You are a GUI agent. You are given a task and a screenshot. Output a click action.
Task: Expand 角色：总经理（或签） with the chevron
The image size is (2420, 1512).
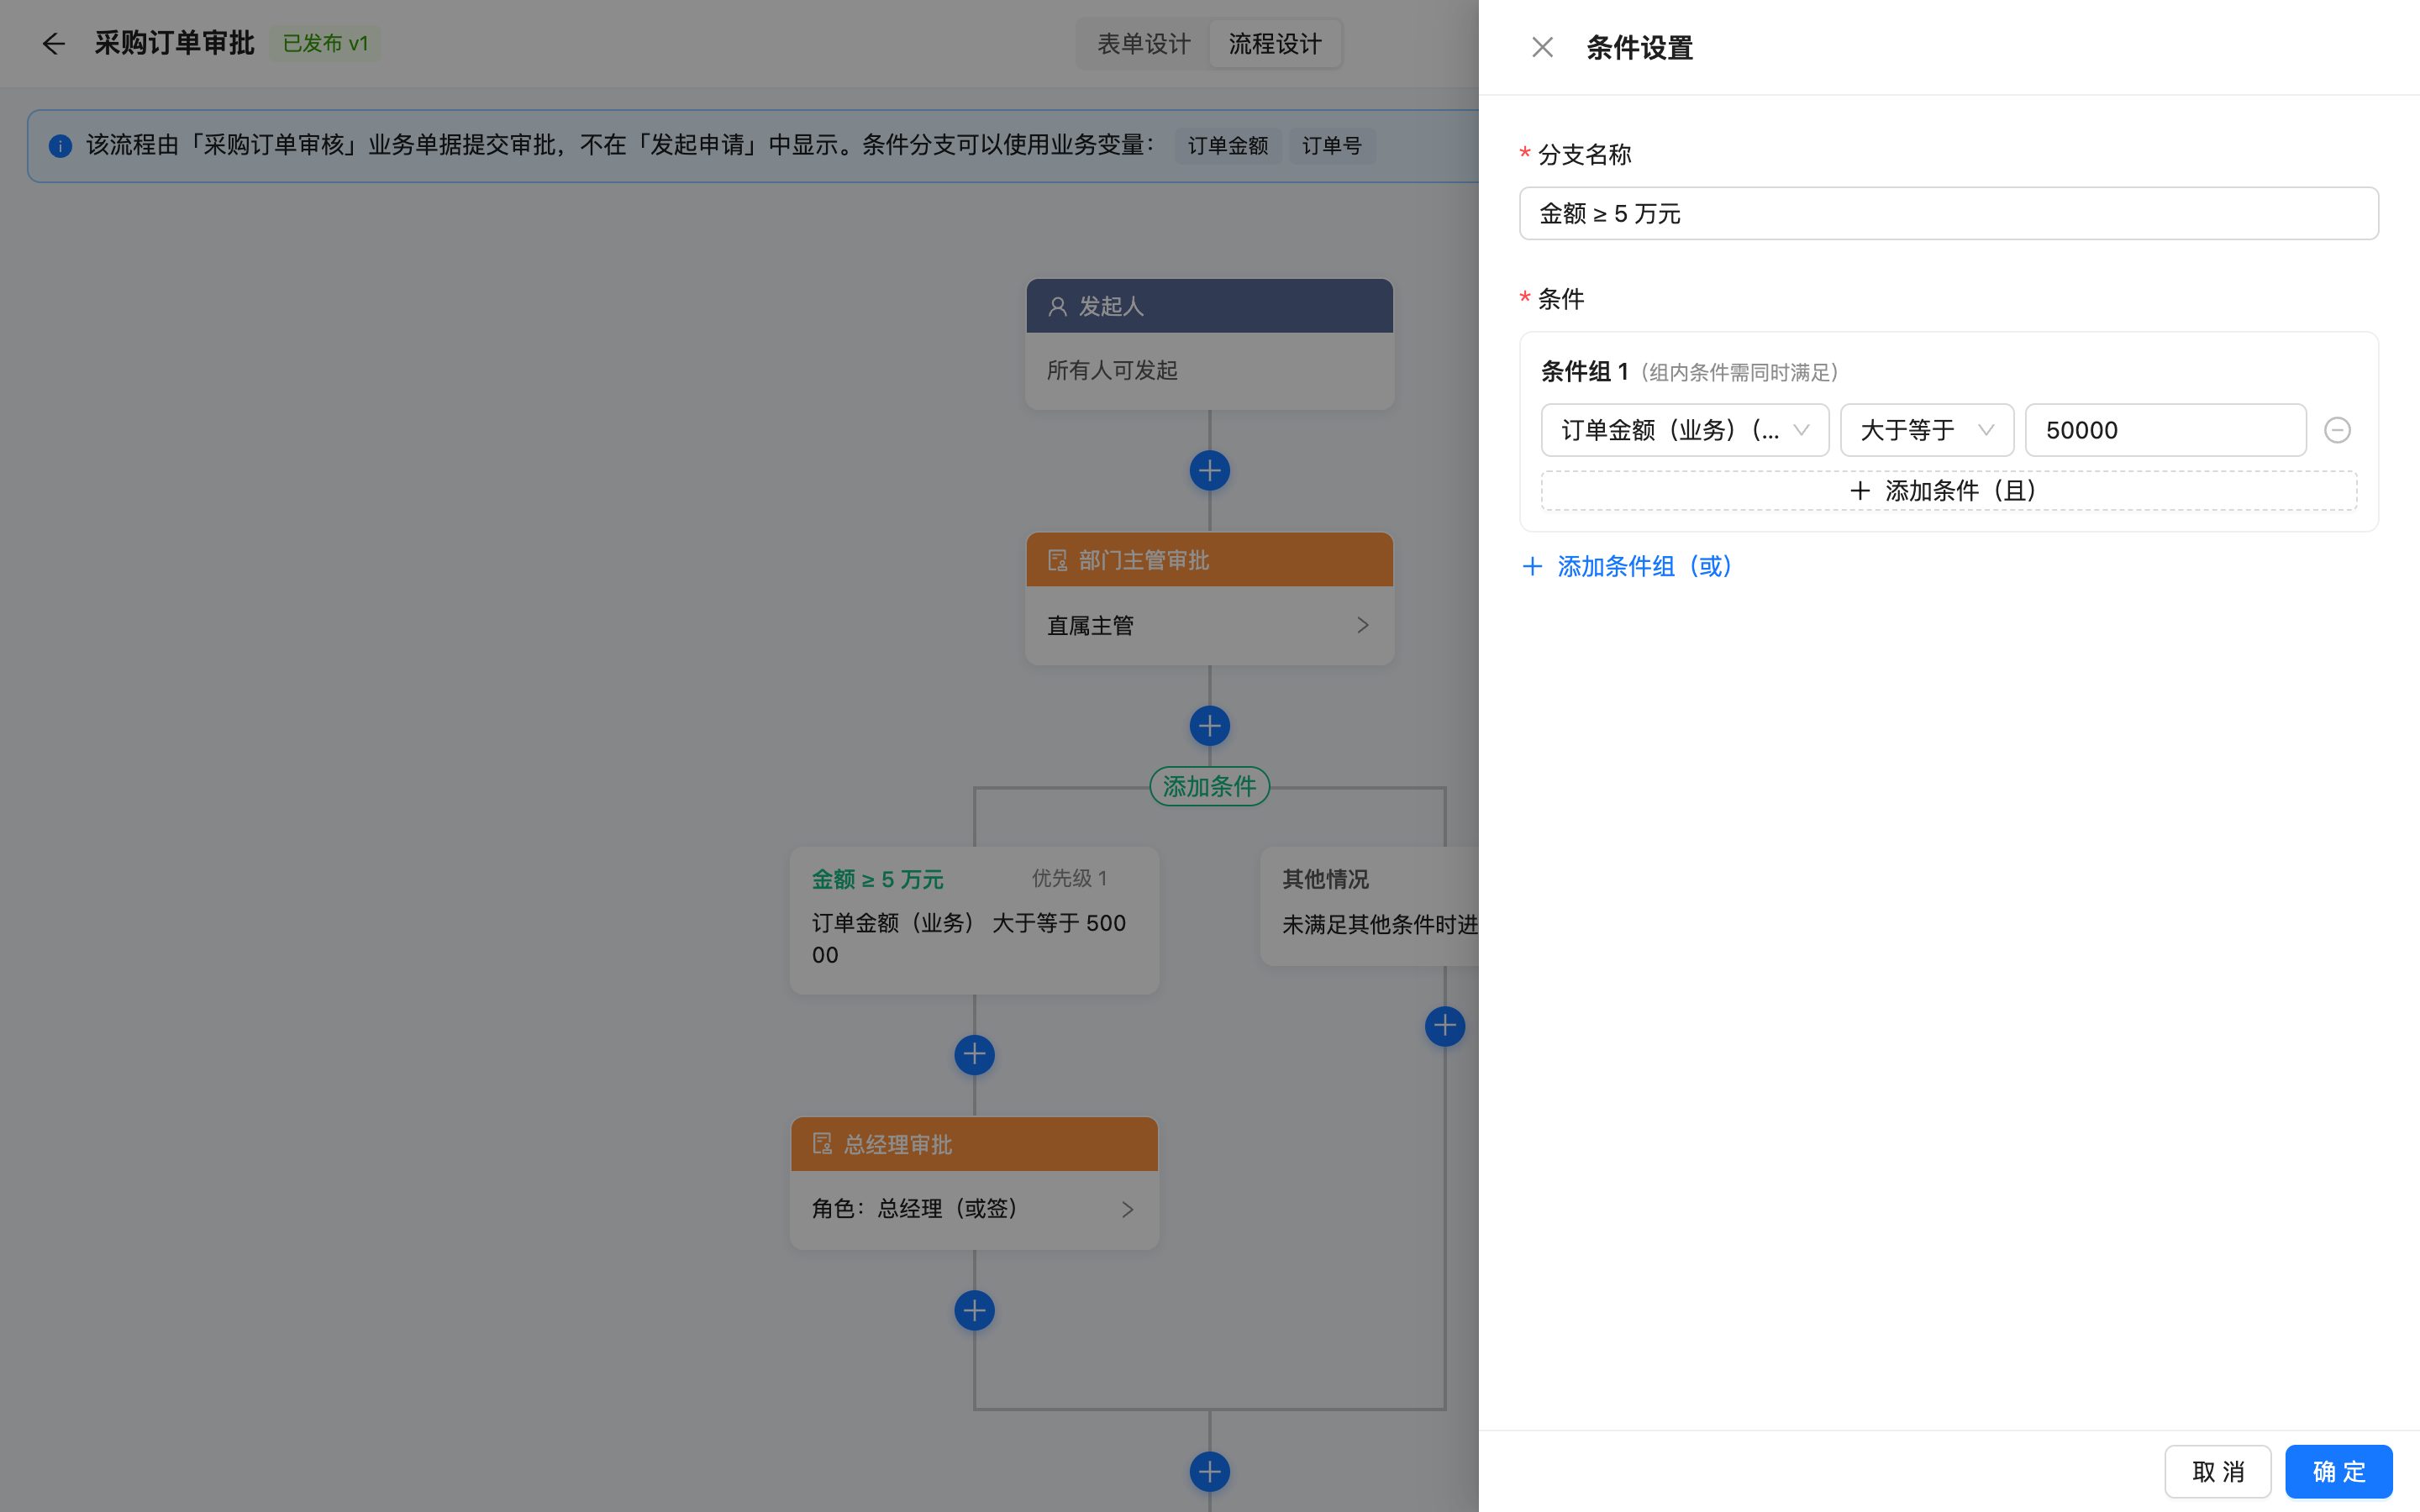[x=1127, y=1209]
